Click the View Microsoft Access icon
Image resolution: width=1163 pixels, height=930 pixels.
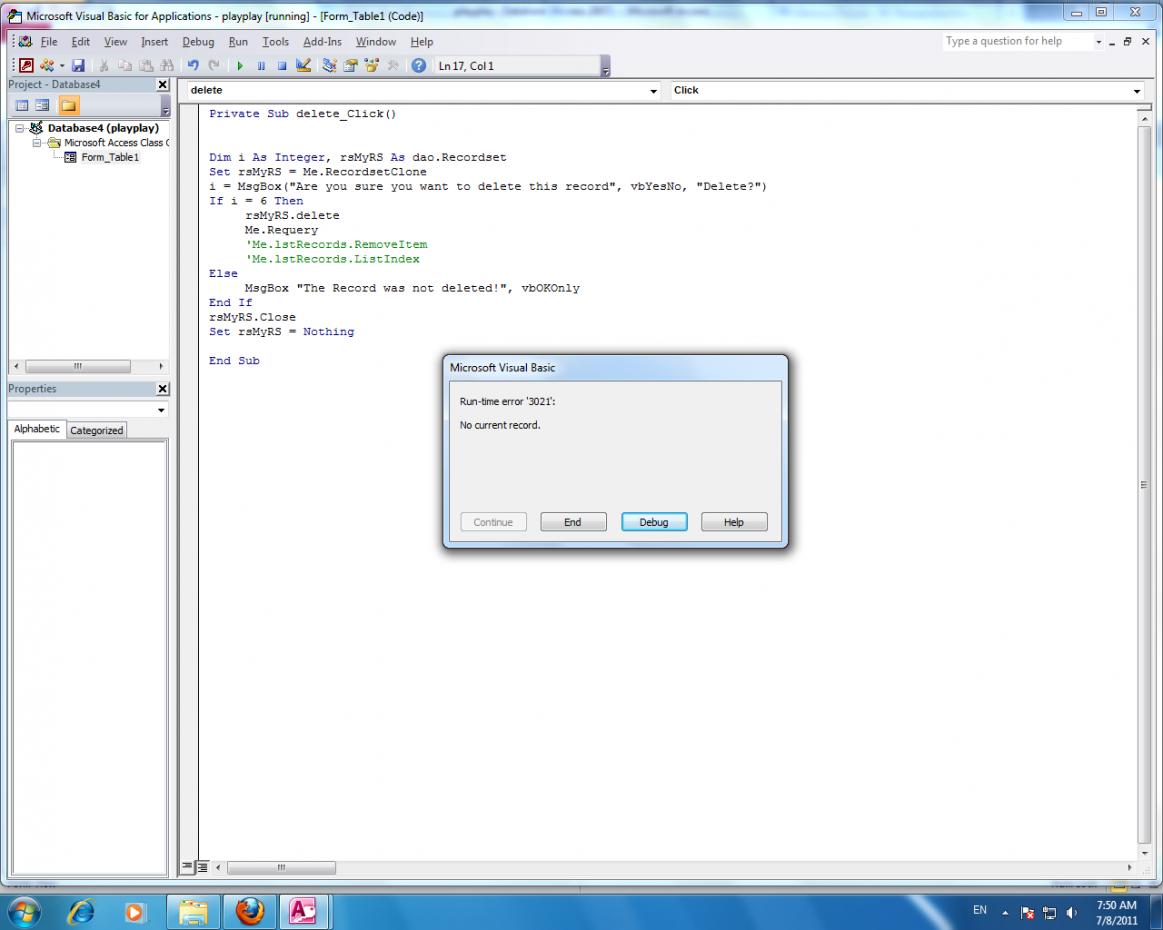(27, 66)
